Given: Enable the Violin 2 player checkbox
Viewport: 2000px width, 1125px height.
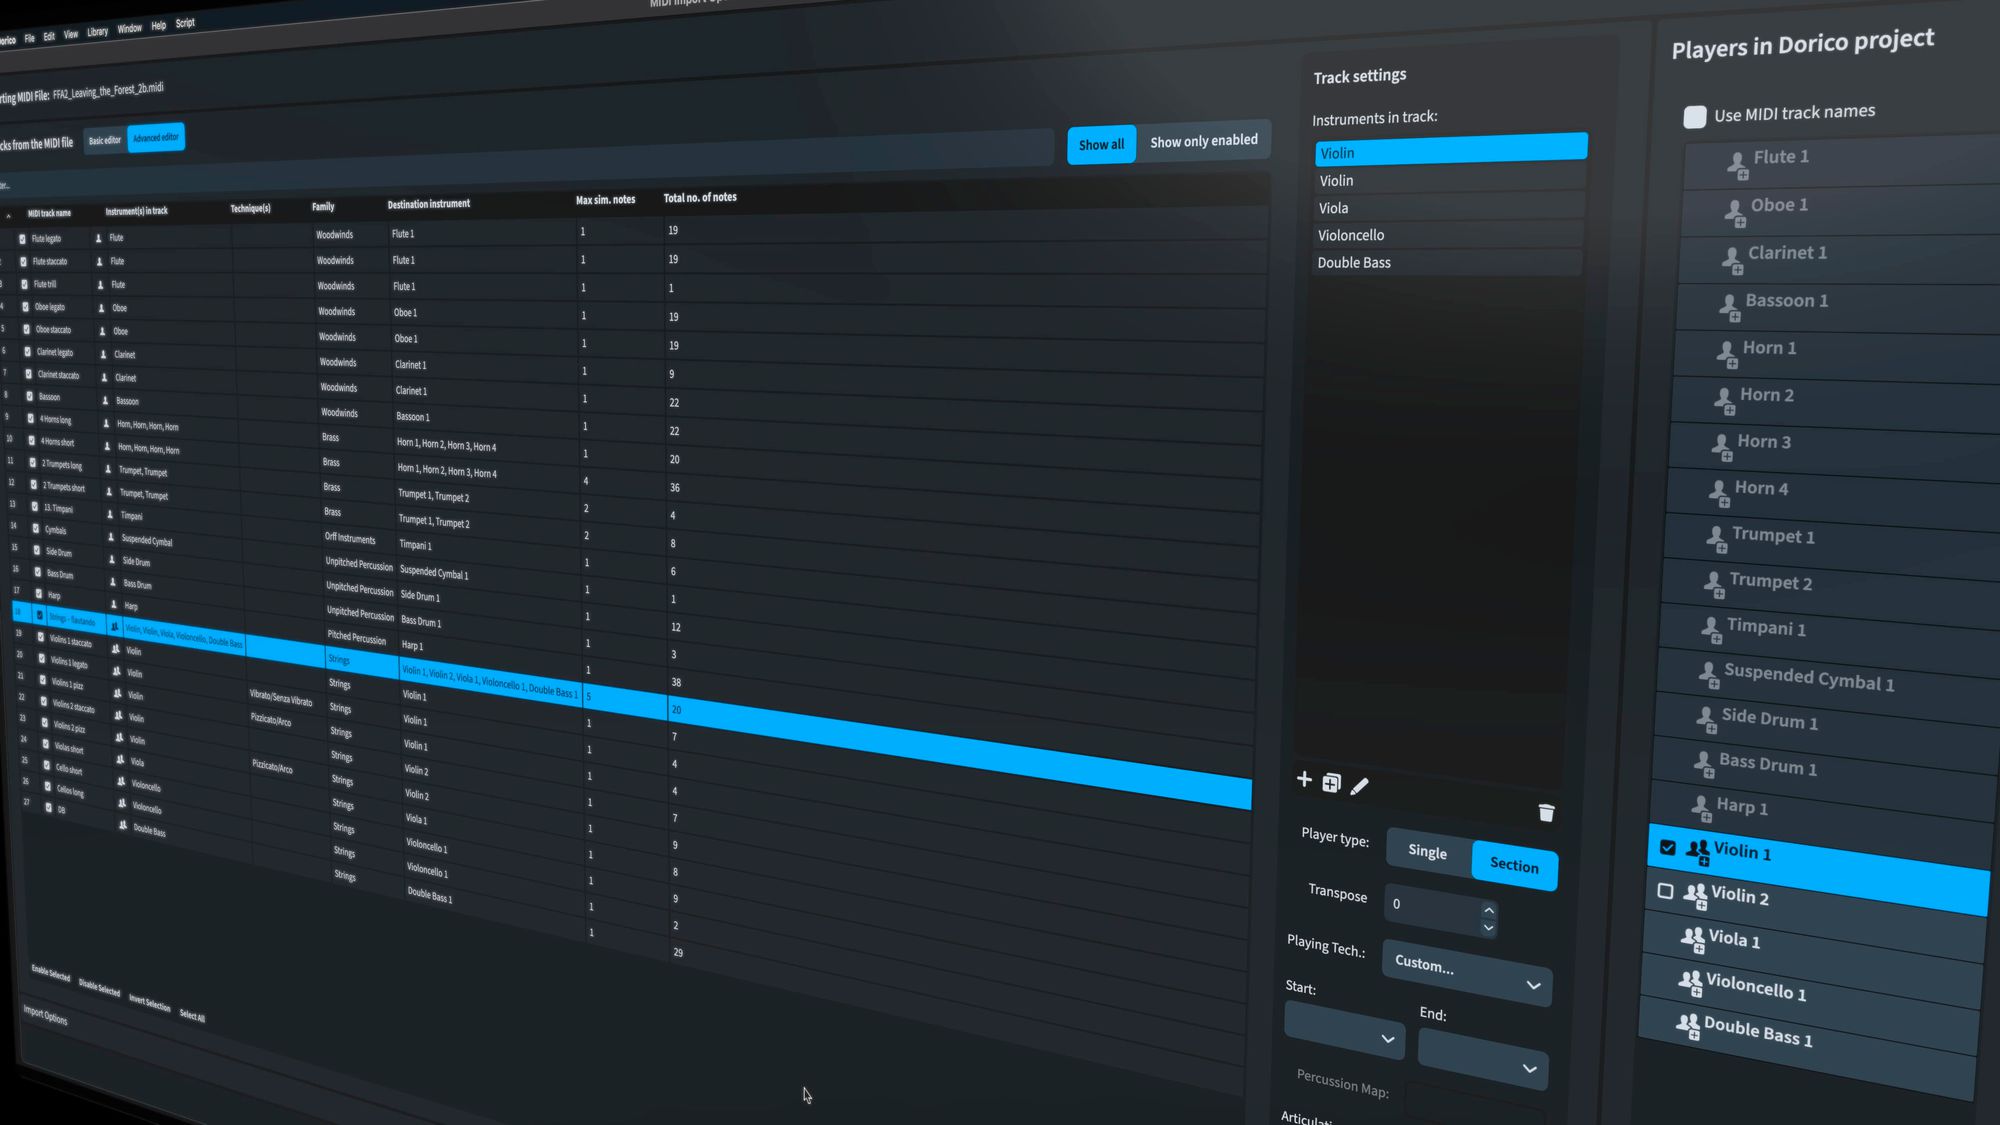Looking at the screenshot, I should (x=1665, y=892).
